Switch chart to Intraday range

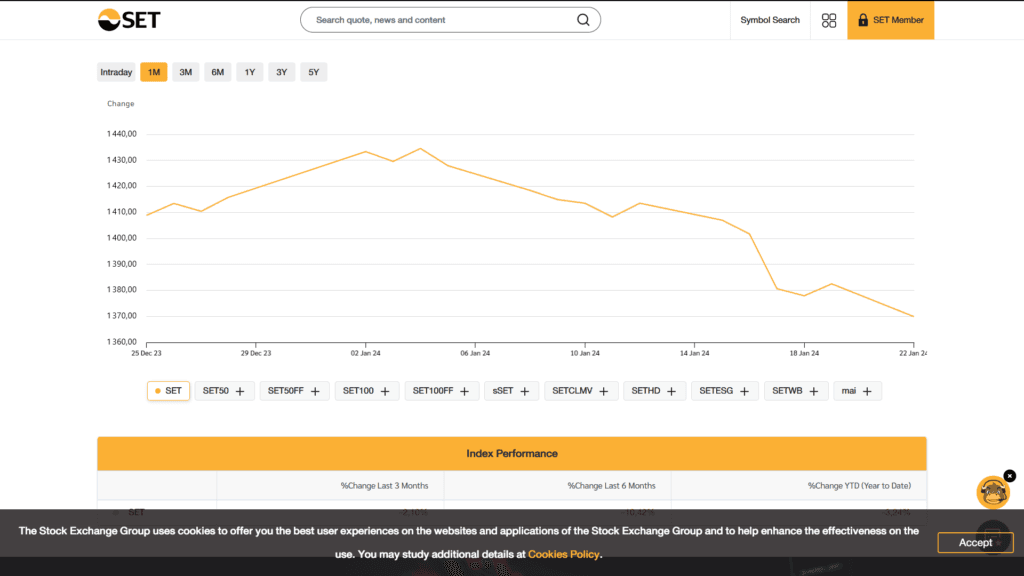click(116, 72)
